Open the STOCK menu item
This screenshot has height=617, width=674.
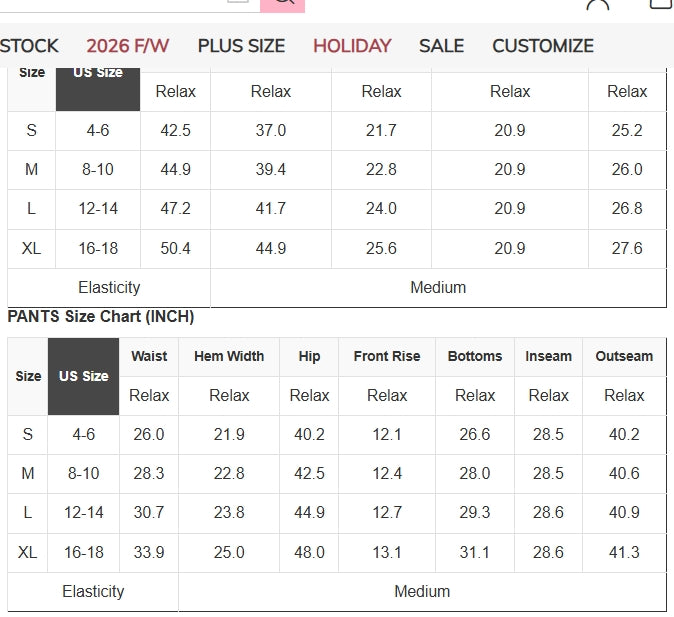pos(28,46)
